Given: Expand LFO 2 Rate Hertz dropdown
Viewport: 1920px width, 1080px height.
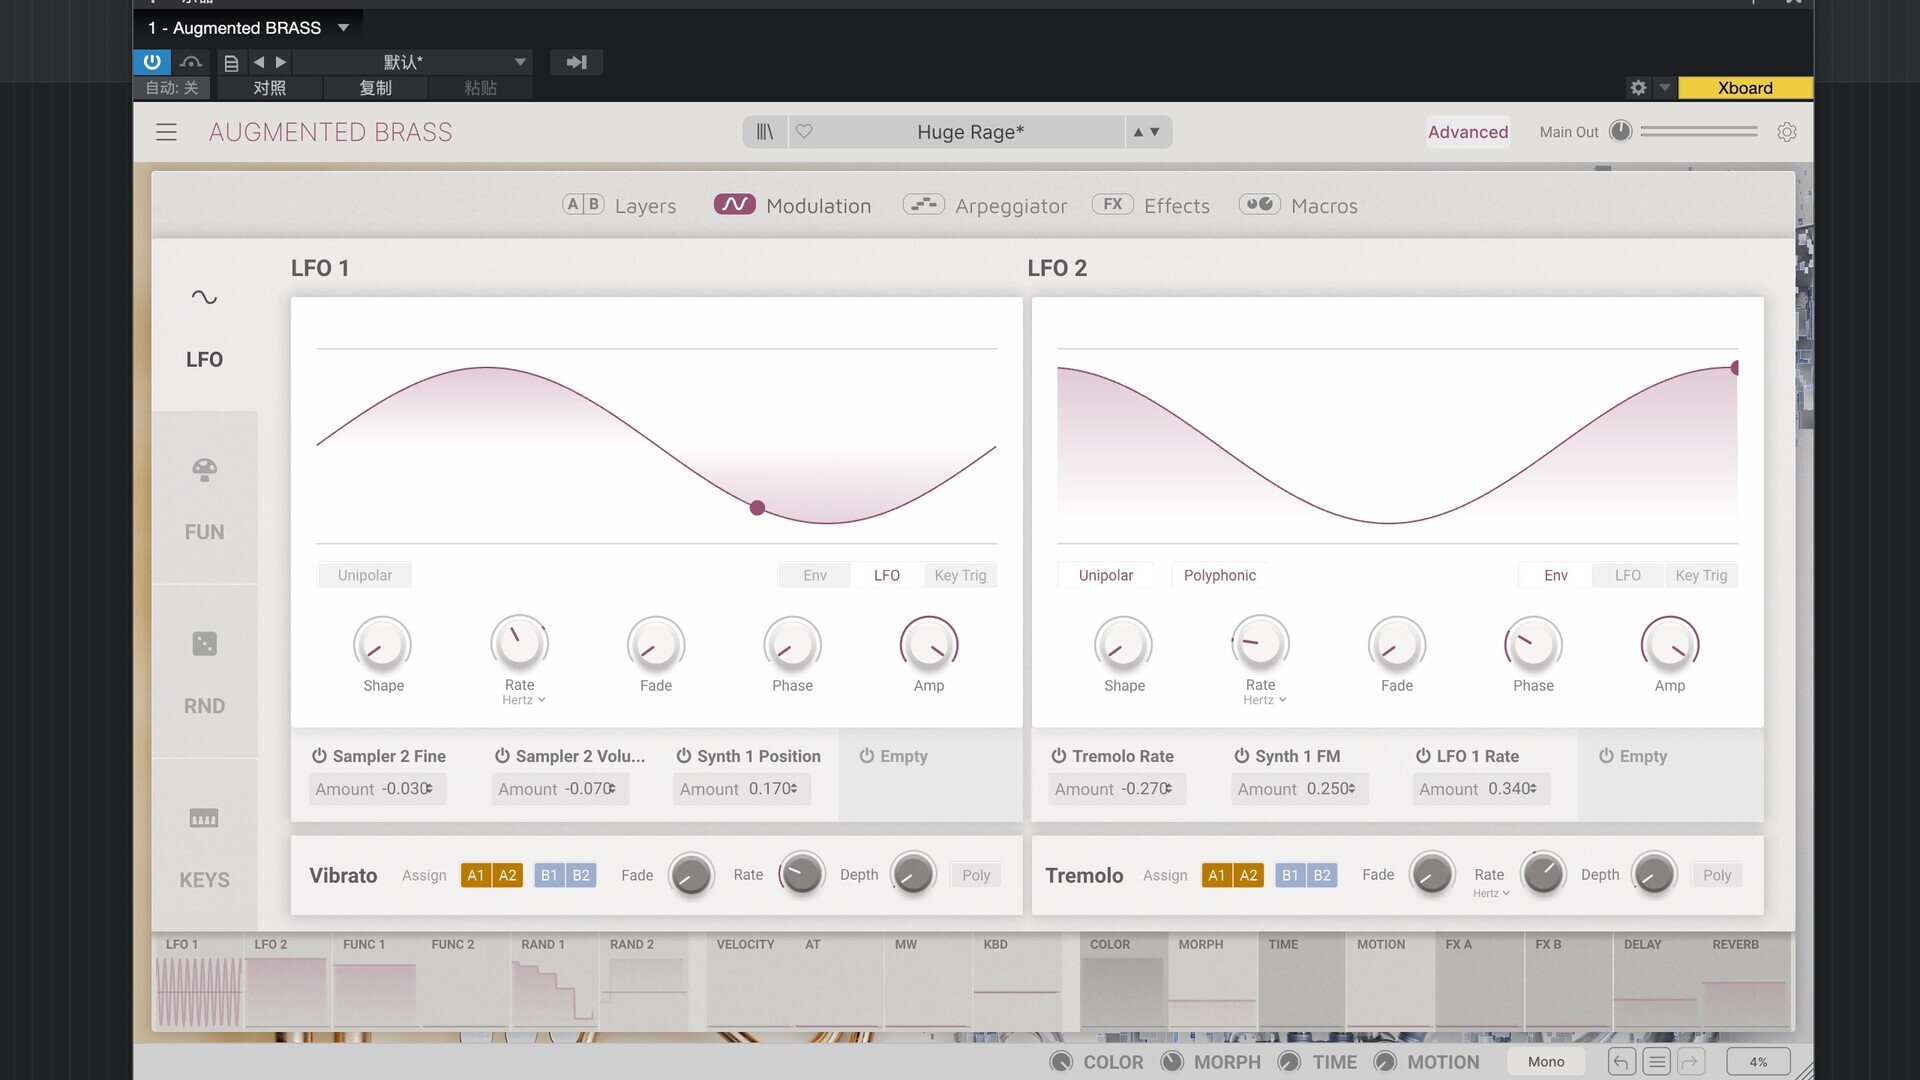Looking at the screenshot, I should [1265, 700].
